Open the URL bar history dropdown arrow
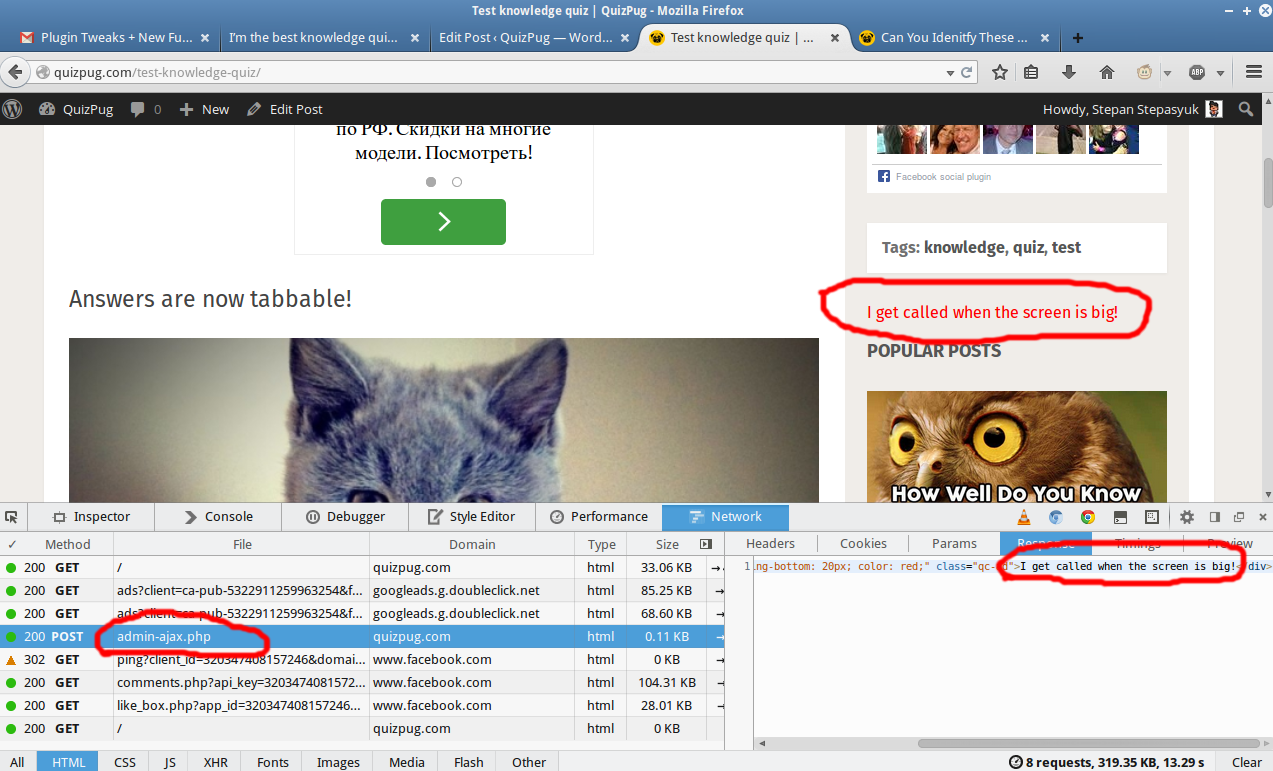The height and width of the screenshot is (771, 1273). click(x=950, y=73)
